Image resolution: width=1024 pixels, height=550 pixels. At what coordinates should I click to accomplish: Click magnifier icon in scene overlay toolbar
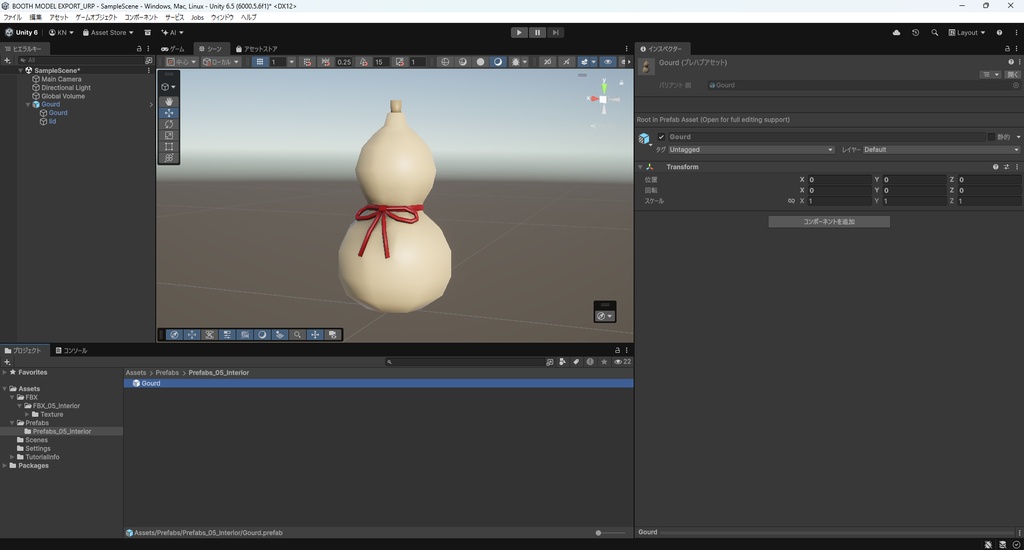point(297,334)
